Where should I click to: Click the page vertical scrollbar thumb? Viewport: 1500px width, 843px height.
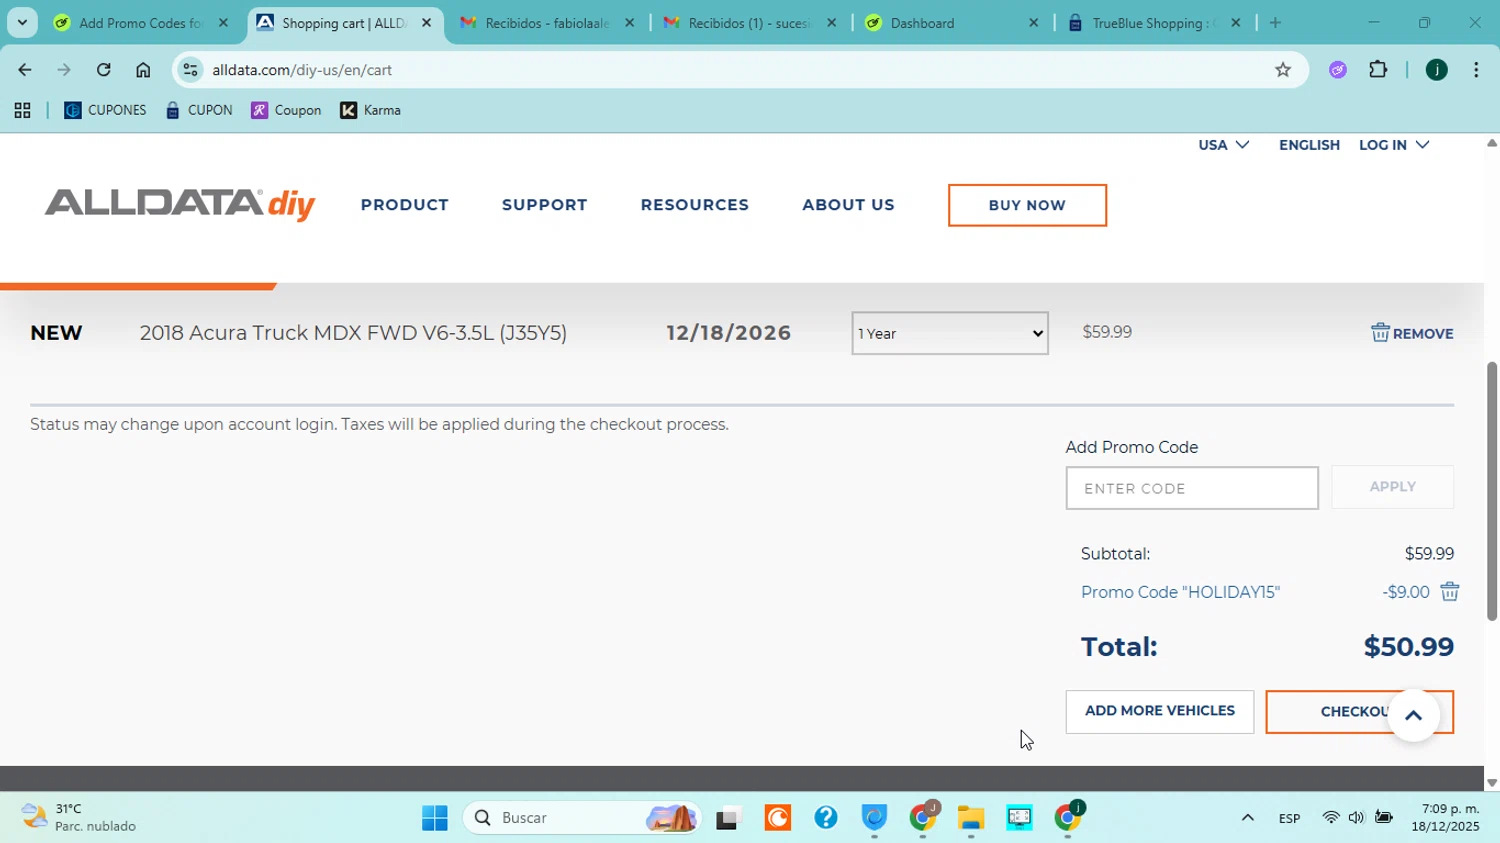tap(1491, 490)
